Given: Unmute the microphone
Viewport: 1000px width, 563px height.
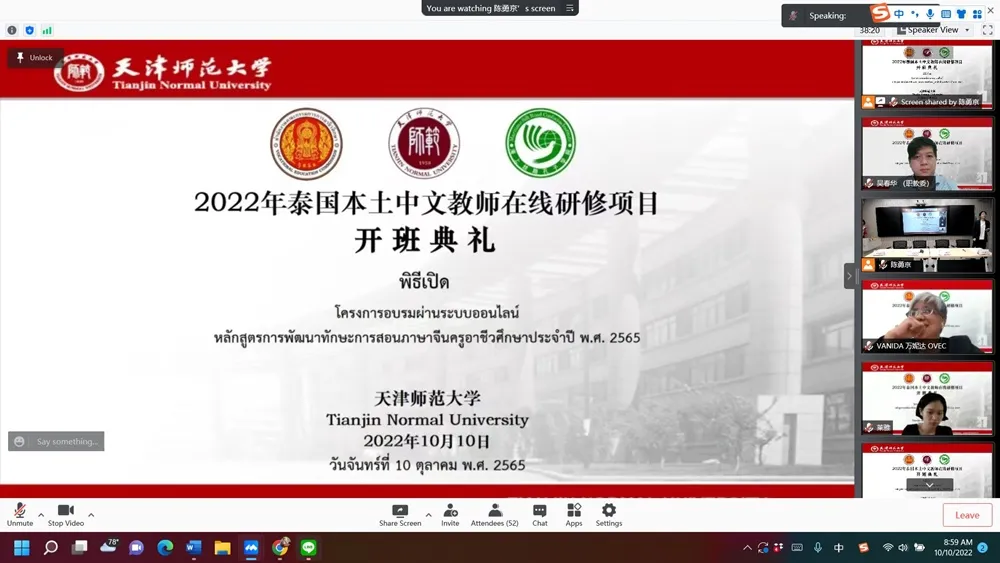Looking at the screenshot, I should (x=20, y=515).
